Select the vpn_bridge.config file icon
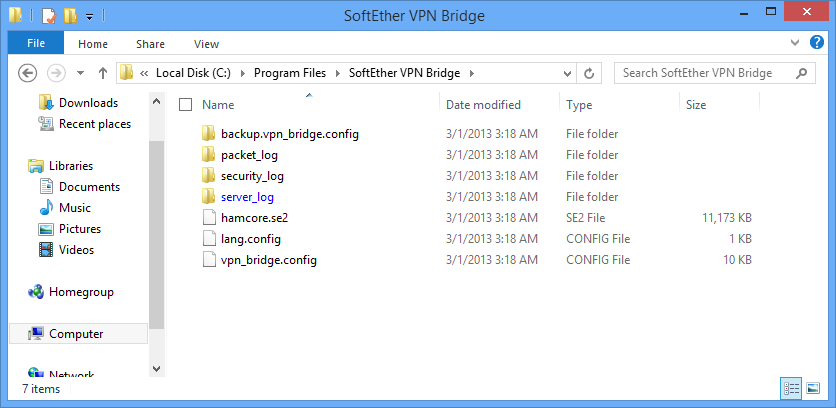 [x=209, y=260]
